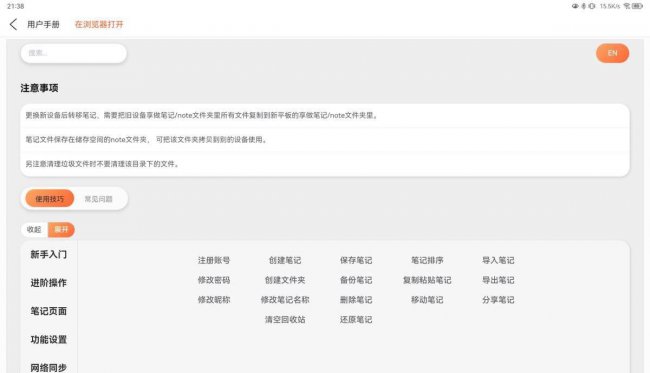The height and width of the screenshot is (373, 650).
Task: Open the 笔记页面 category
Action: (49, 311)
